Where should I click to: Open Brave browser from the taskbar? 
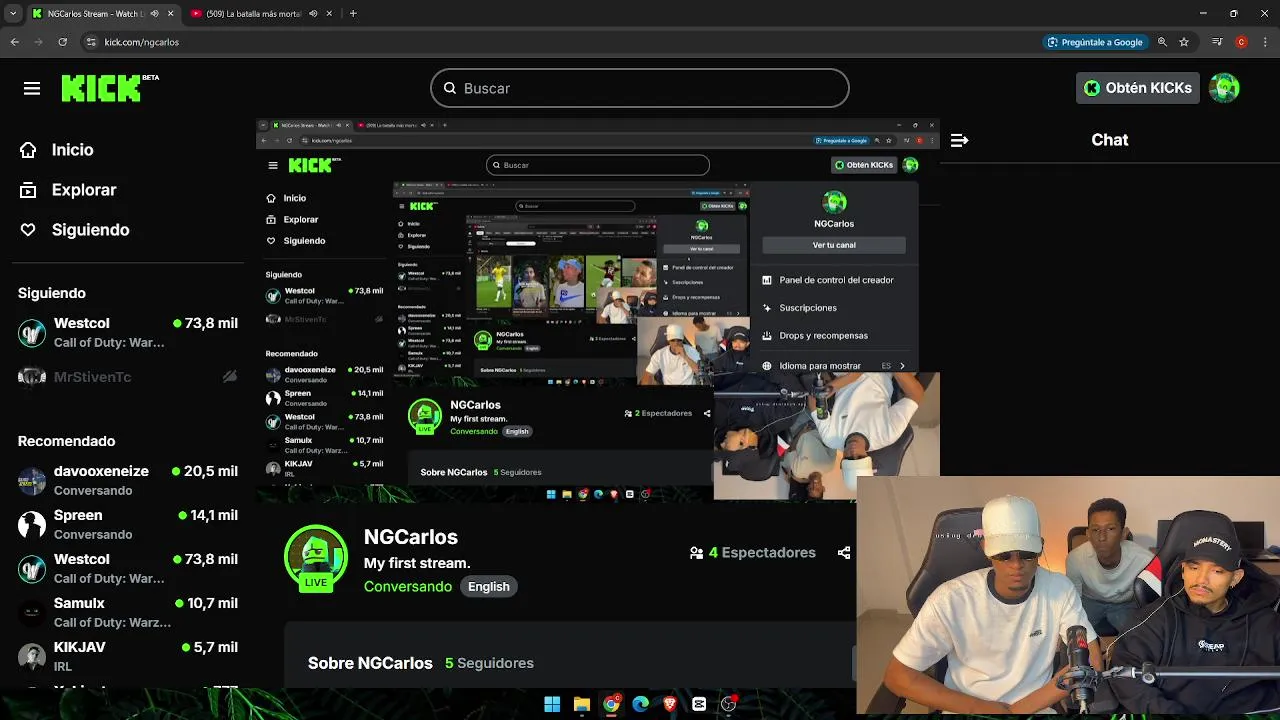point(670,704)
